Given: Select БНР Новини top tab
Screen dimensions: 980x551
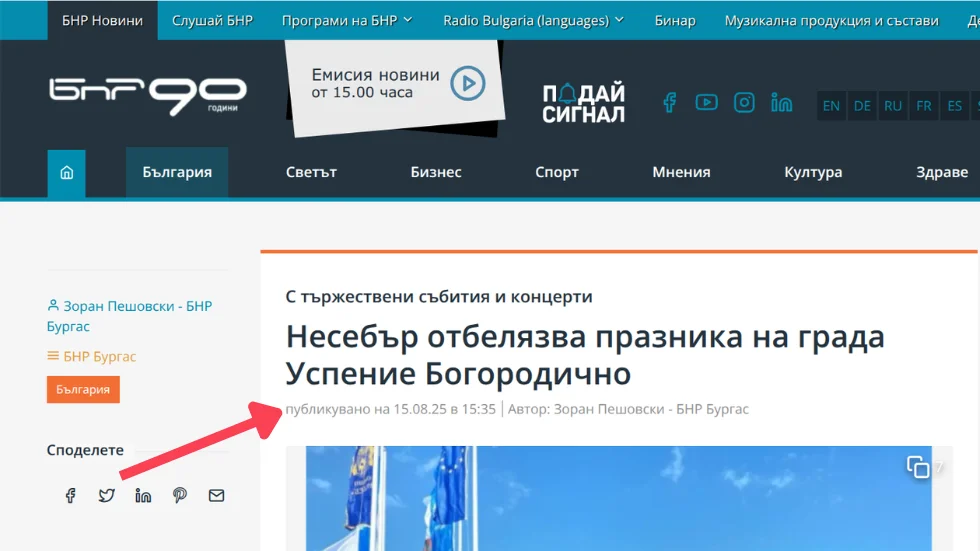Looking at the screenshot, I should coord(102,21).
